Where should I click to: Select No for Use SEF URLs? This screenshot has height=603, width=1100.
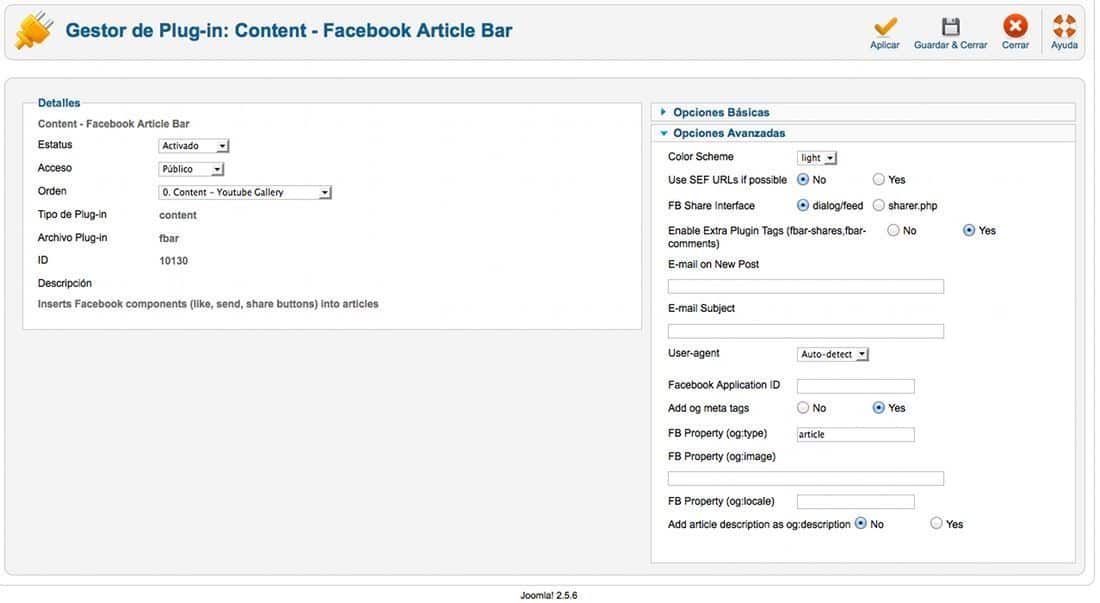tap(803, 179)
